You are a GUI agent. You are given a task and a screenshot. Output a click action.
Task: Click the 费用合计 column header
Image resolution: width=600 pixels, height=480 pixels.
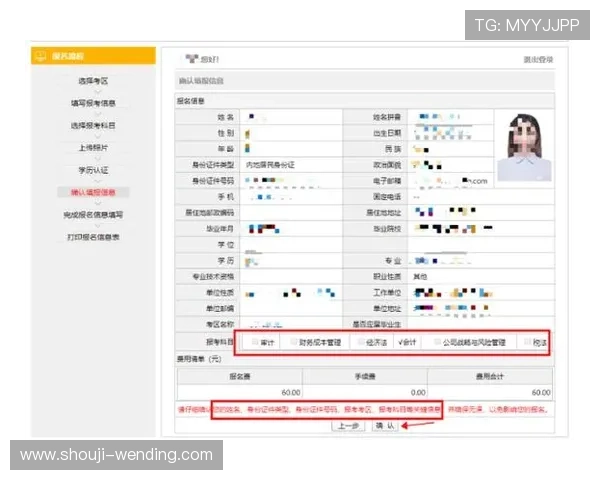pyautogui.click(x=490, y=376)
